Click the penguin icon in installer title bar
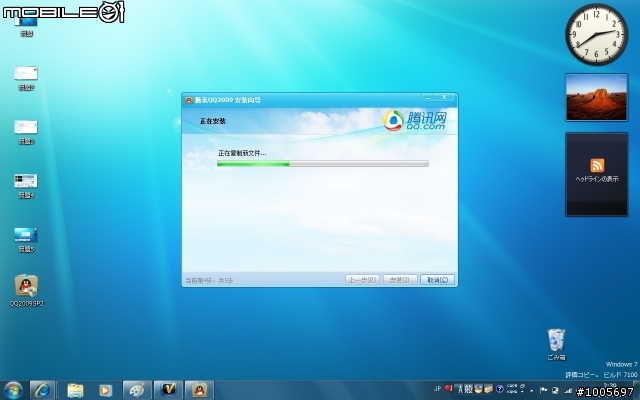Image resolution: width=640 pixels, height=400 pixels. click(x=189, y=100)
